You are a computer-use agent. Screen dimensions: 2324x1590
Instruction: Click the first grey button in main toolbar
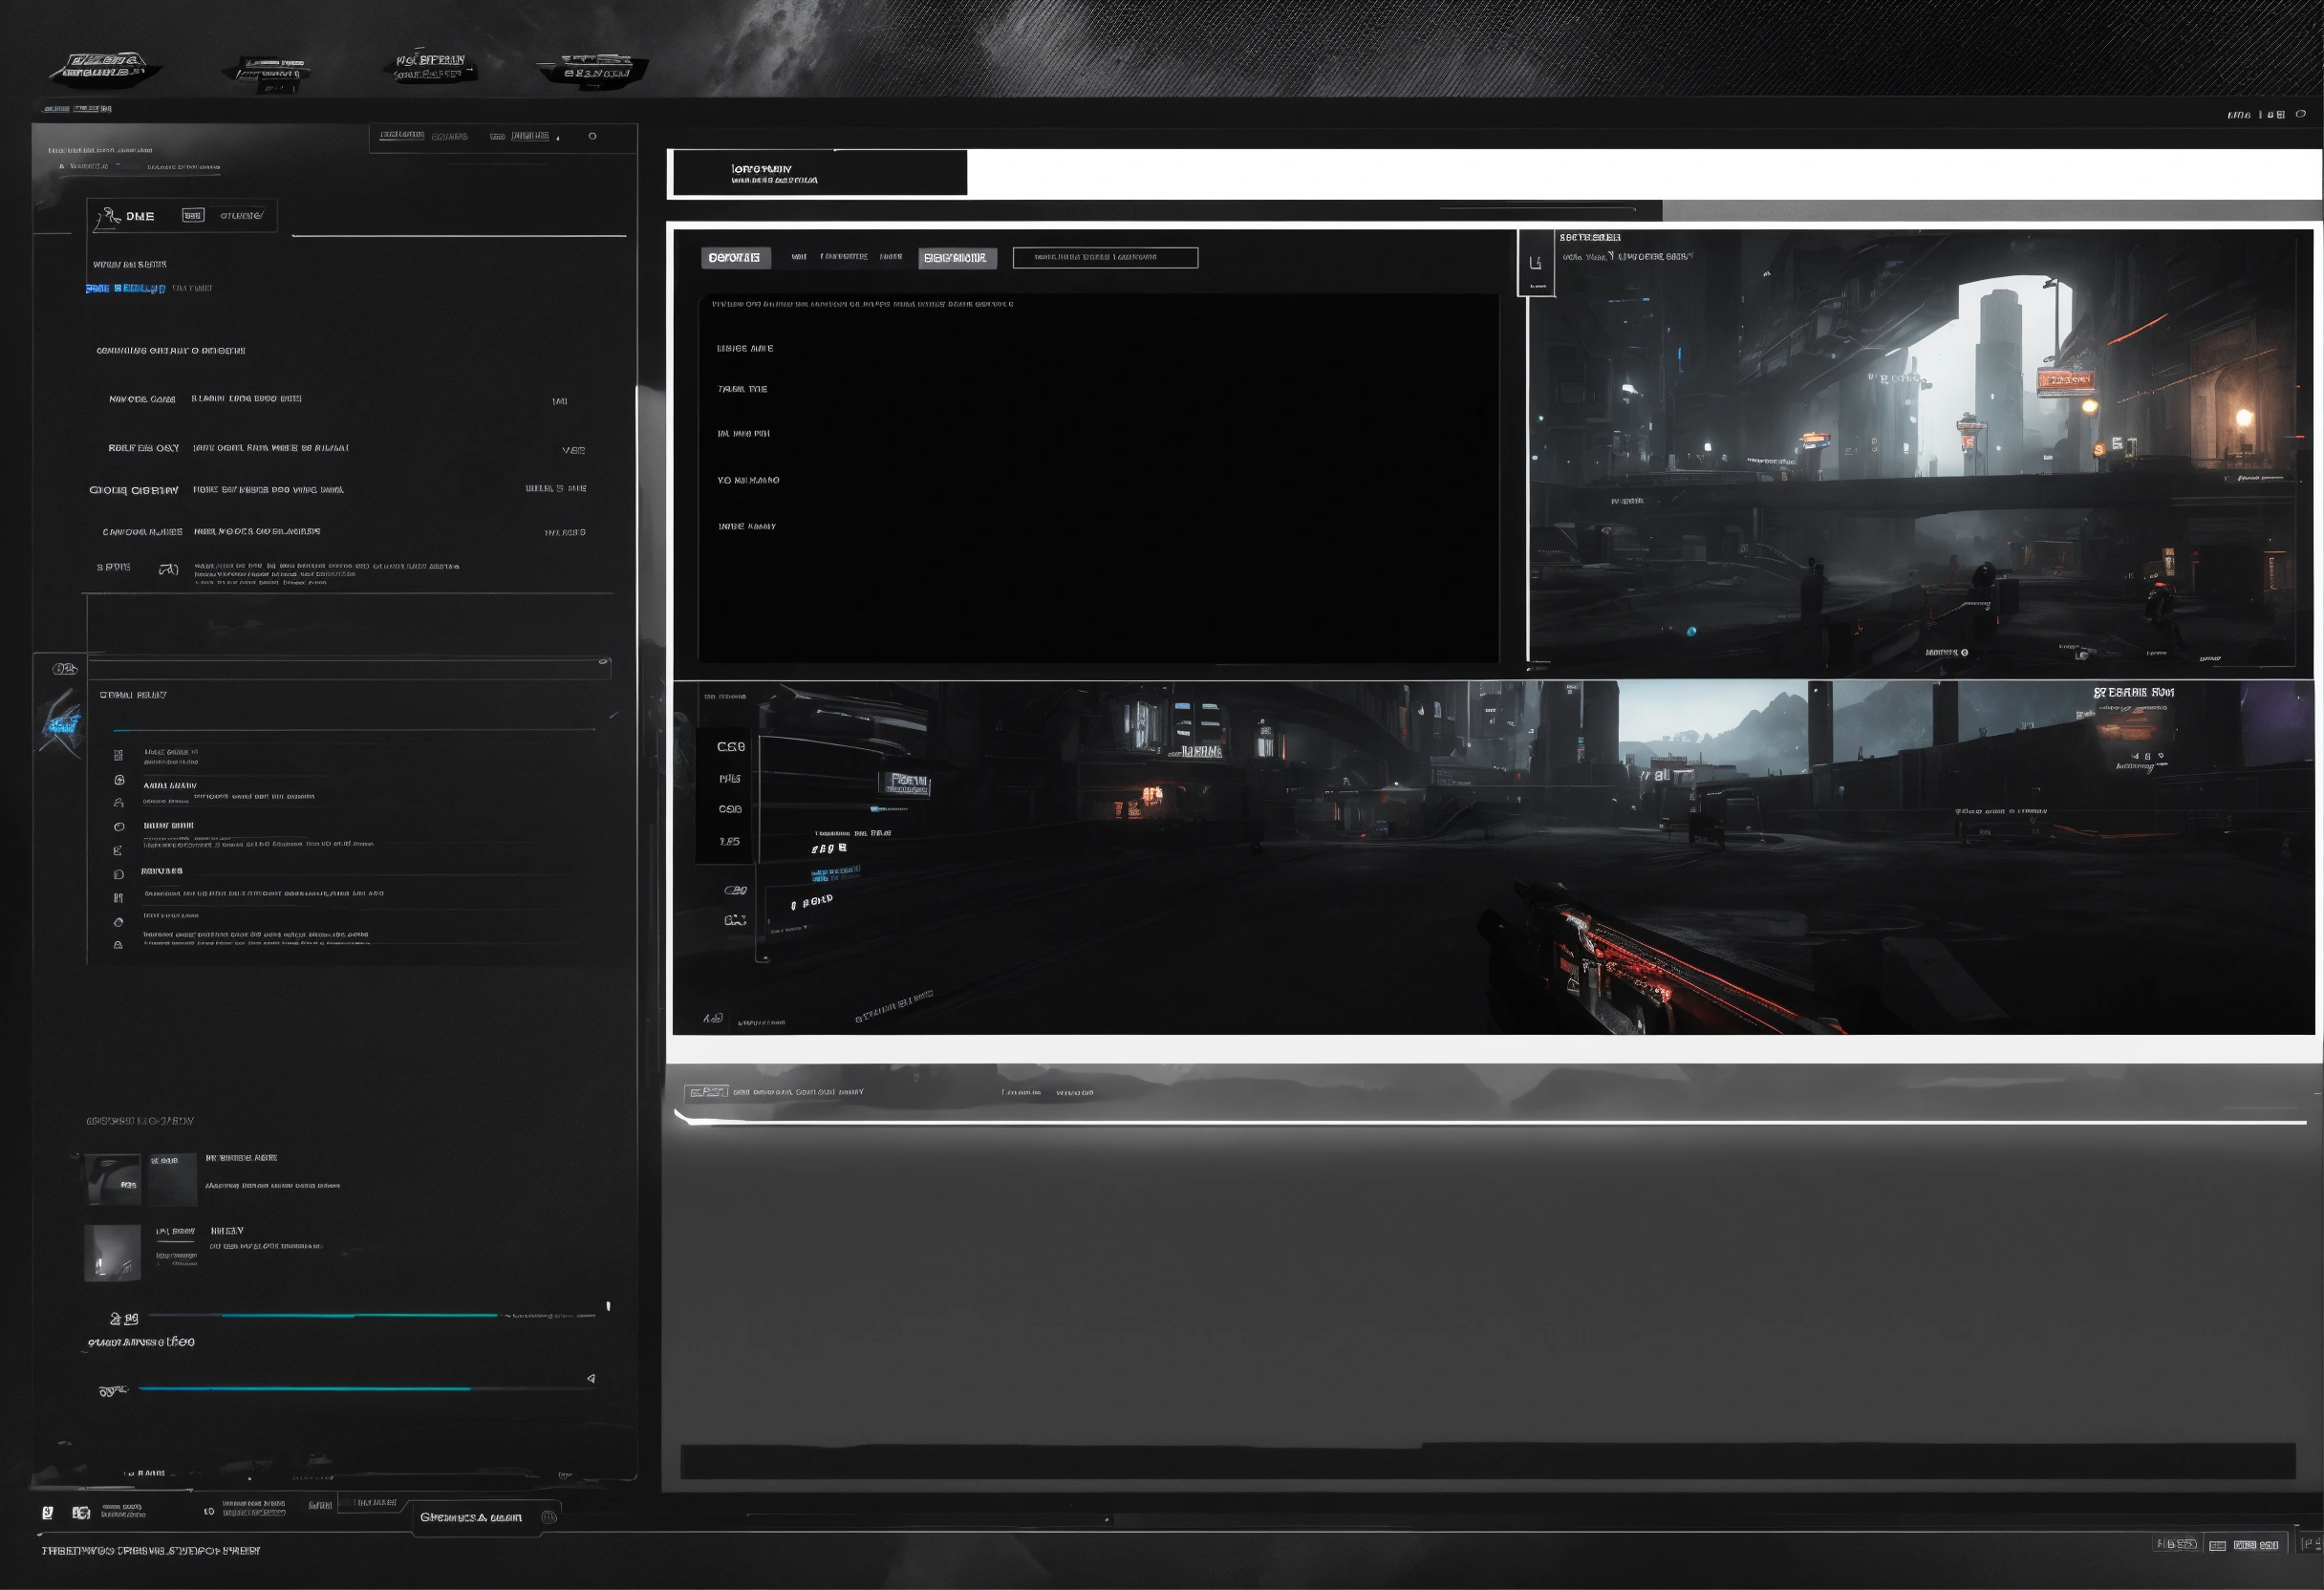[x=735, y=258]
